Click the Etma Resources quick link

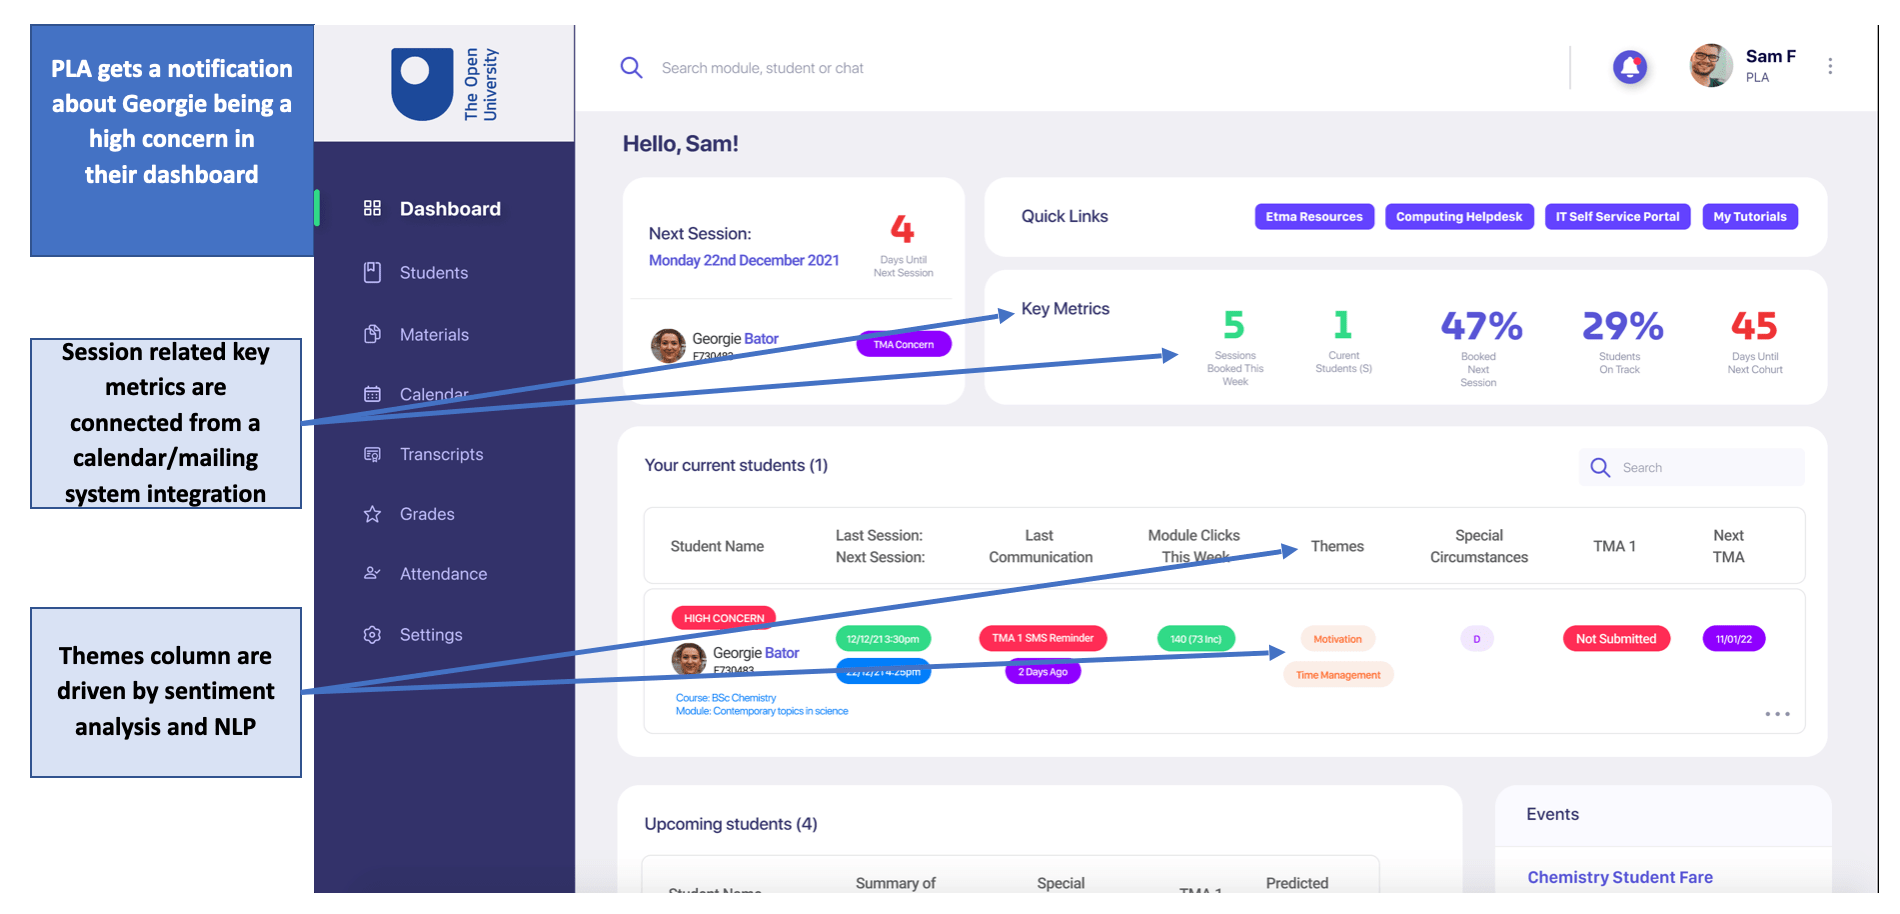point(1313,217)
